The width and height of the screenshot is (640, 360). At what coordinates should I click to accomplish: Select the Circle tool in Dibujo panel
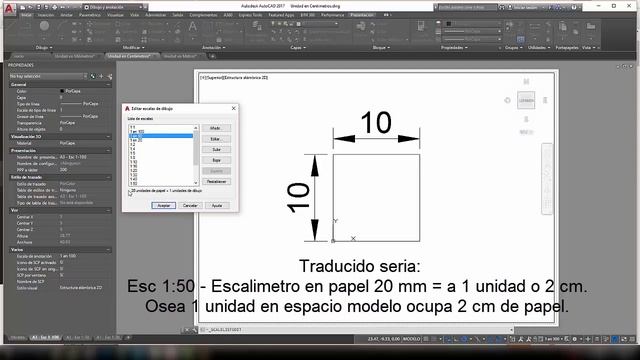[x=44, y=26]
